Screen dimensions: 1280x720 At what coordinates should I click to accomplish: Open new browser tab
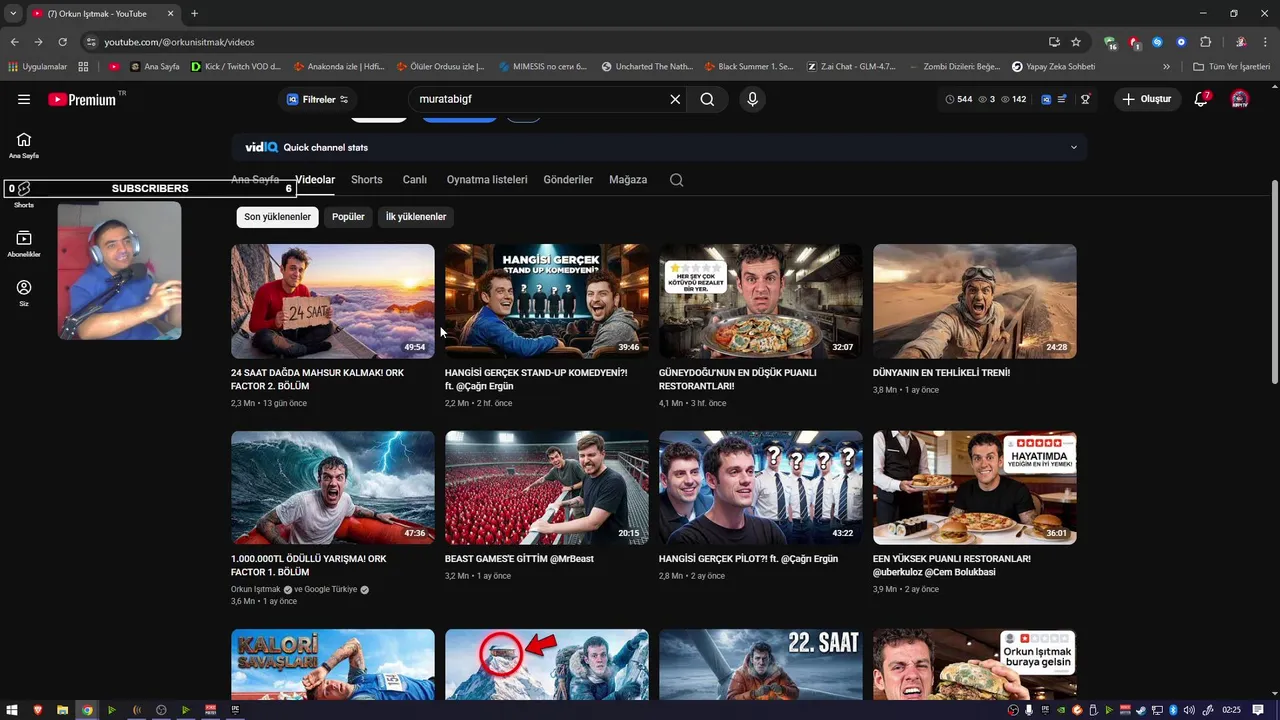(x=194, y=13)
